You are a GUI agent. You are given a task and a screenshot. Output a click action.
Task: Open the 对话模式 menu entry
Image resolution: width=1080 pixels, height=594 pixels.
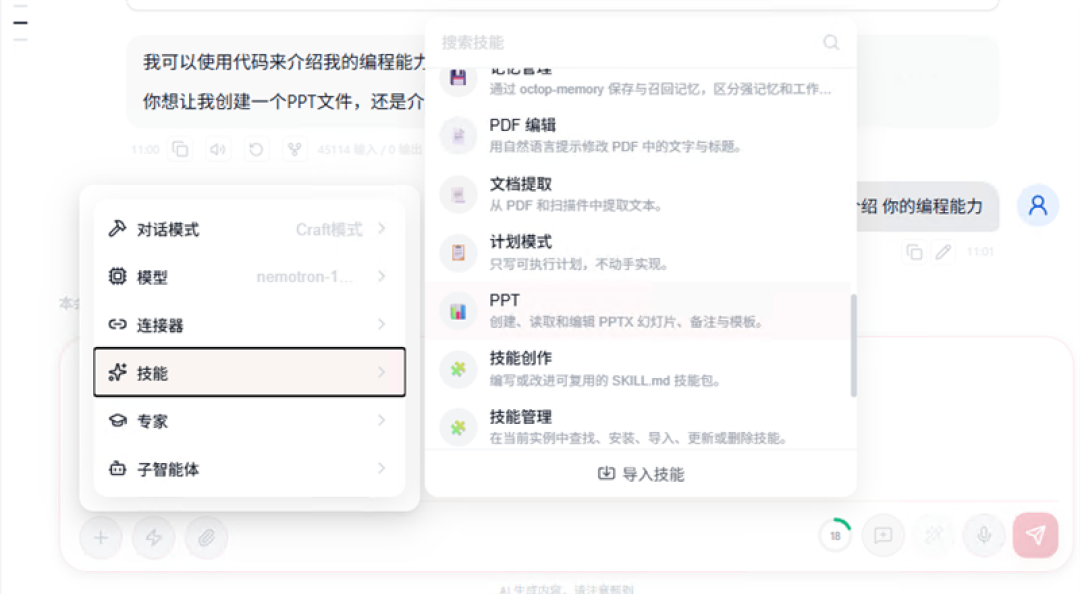(249, 229)
